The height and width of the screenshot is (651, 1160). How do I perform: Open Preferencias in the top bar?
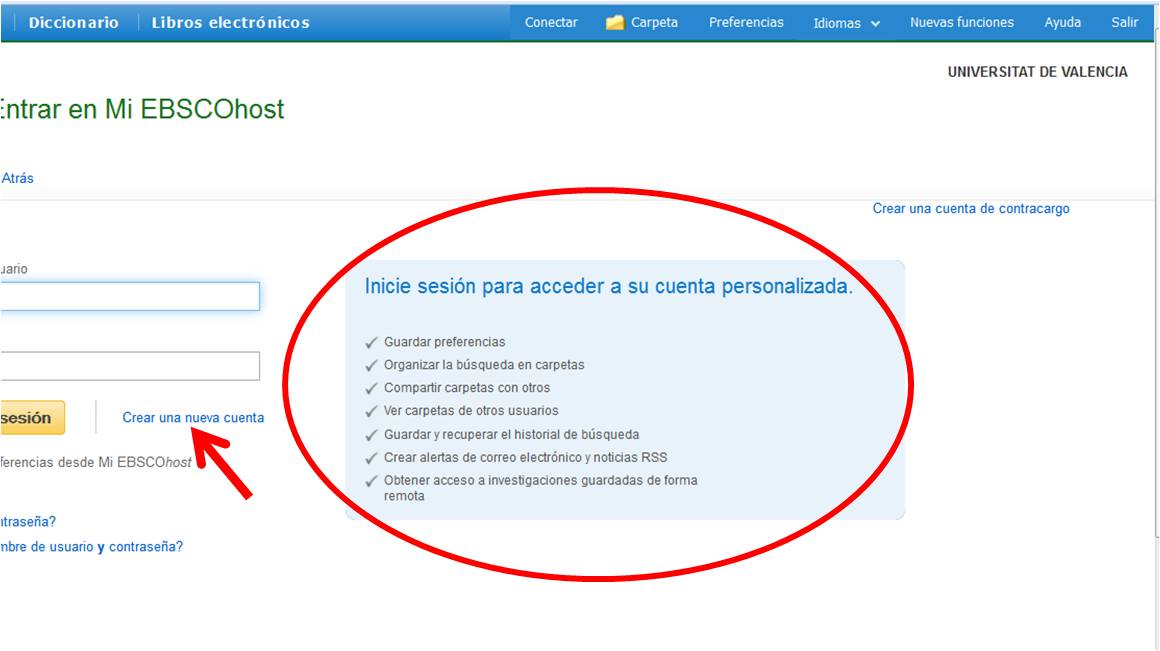click(746, 22)
